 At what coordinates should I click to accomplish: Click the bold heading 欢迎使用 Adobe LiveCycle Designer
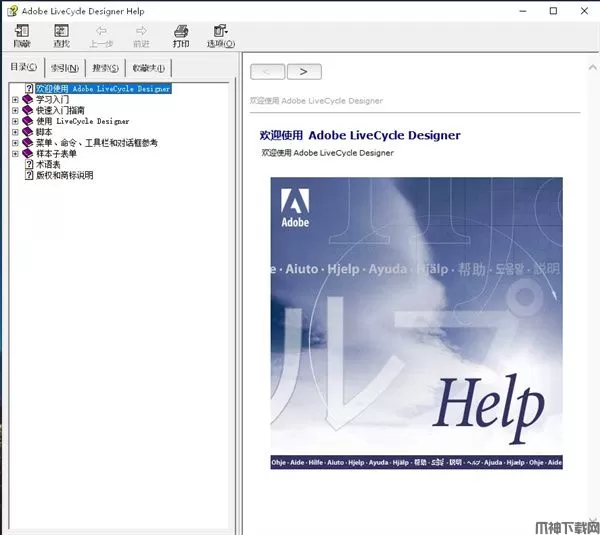tap(360, 135)
